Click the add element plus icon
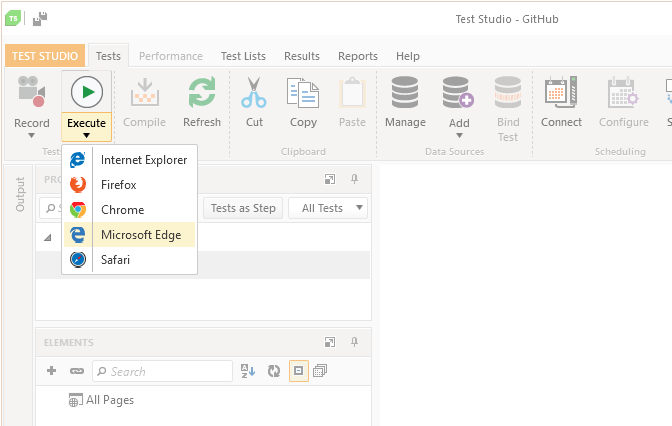Viewport: 672px width, 426px height. tap(51, 371)
